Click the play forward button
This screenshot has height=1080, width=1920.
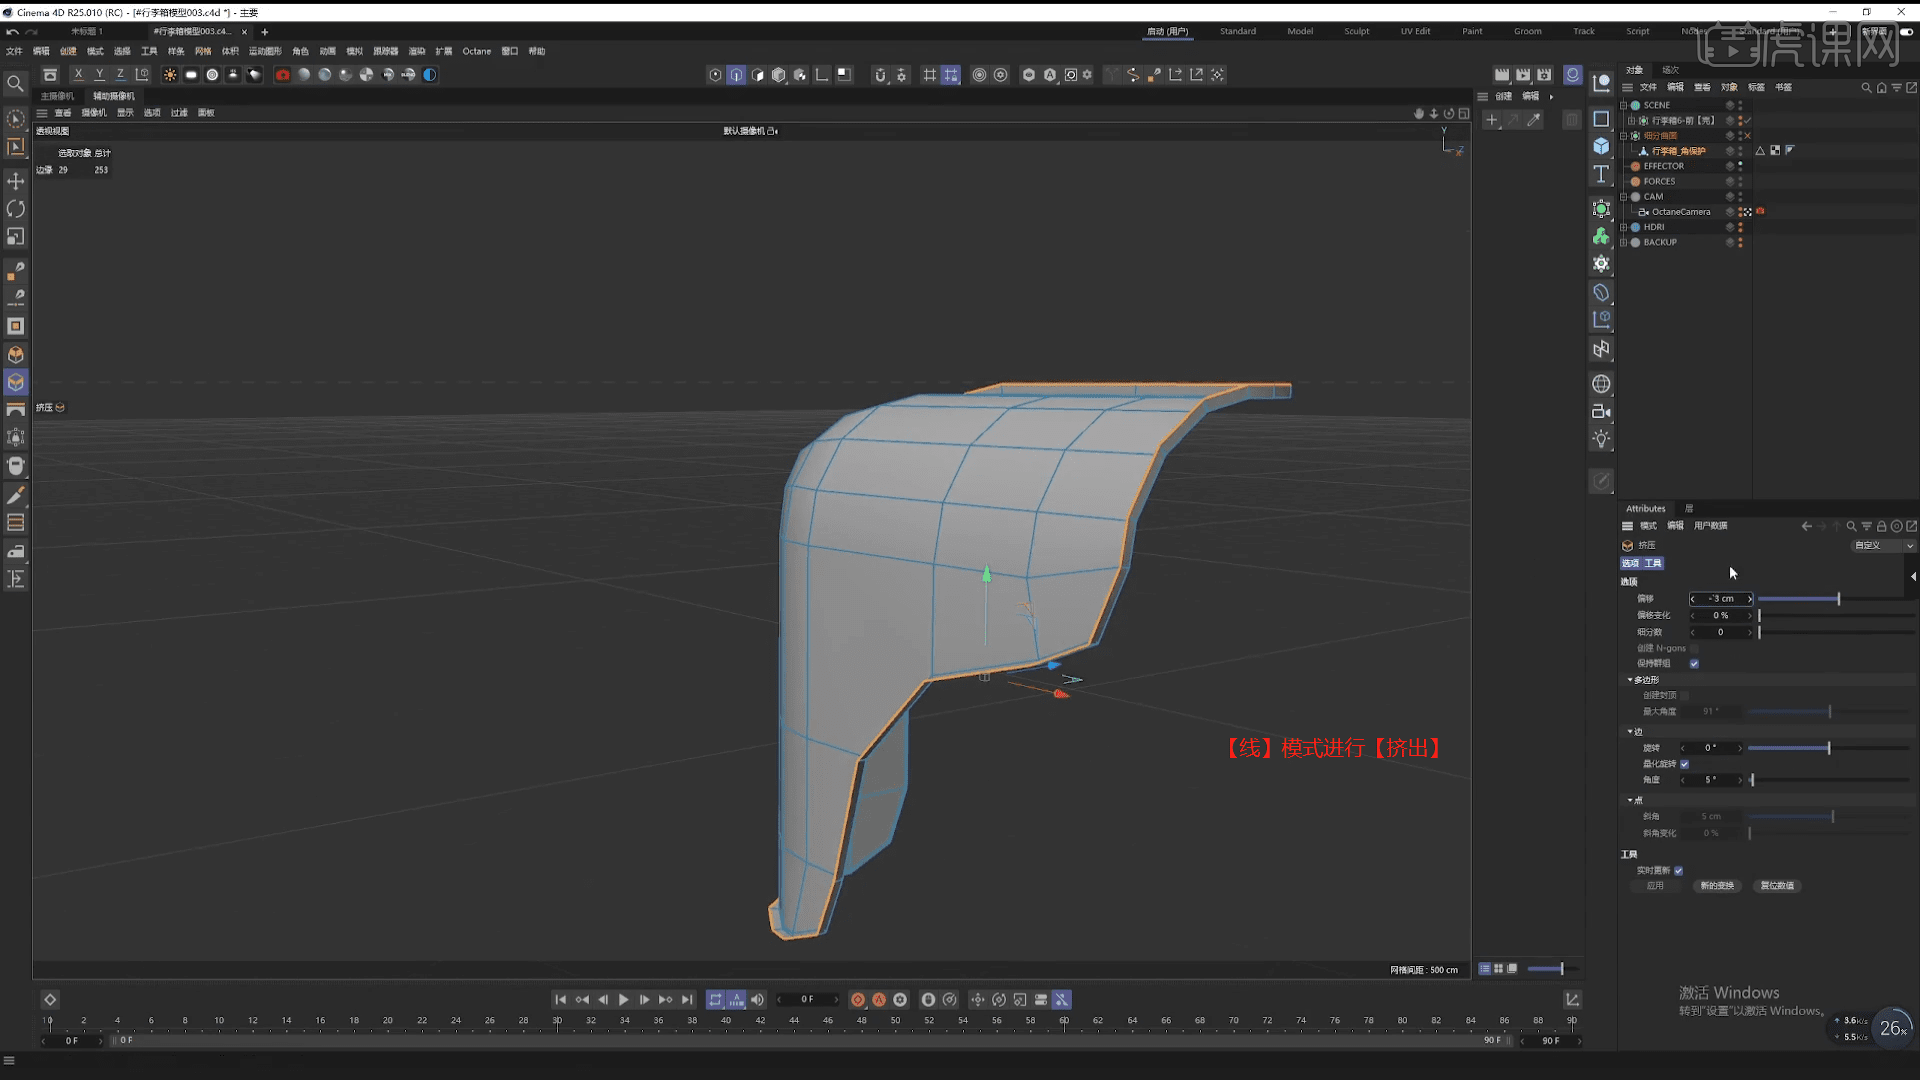coord(623,1000)
